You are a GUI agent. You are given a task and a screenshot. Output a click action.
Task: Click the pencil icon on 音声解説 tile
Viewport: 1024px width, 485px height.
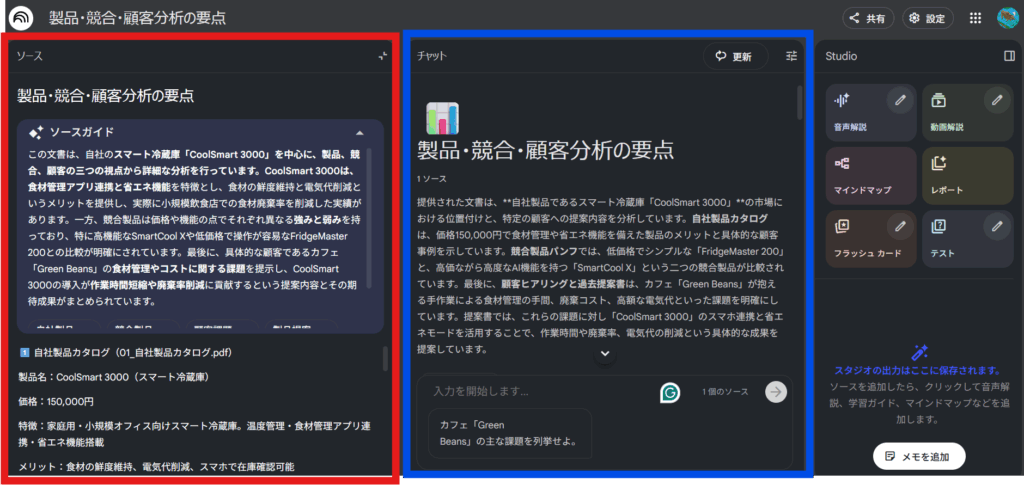point(900,99)
